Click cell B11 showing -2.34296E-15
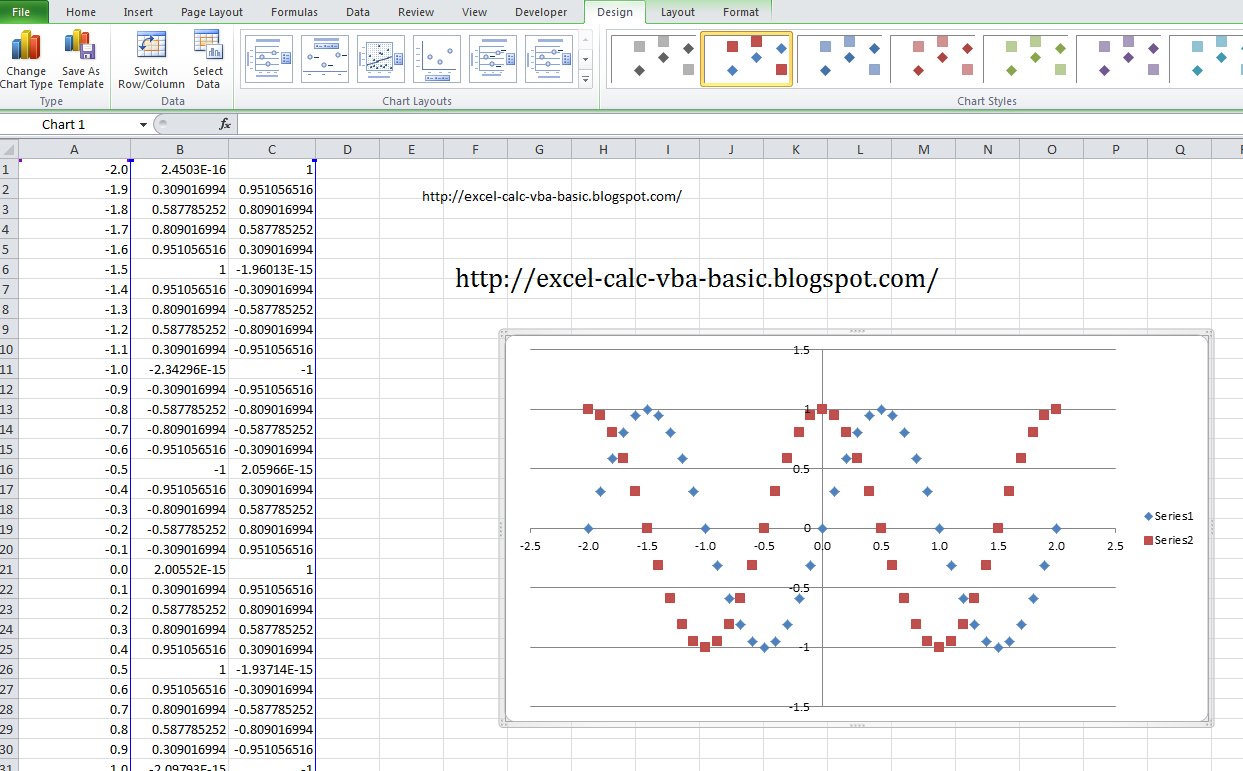The width and height of the screenshot is (1243, 771). 180,370
